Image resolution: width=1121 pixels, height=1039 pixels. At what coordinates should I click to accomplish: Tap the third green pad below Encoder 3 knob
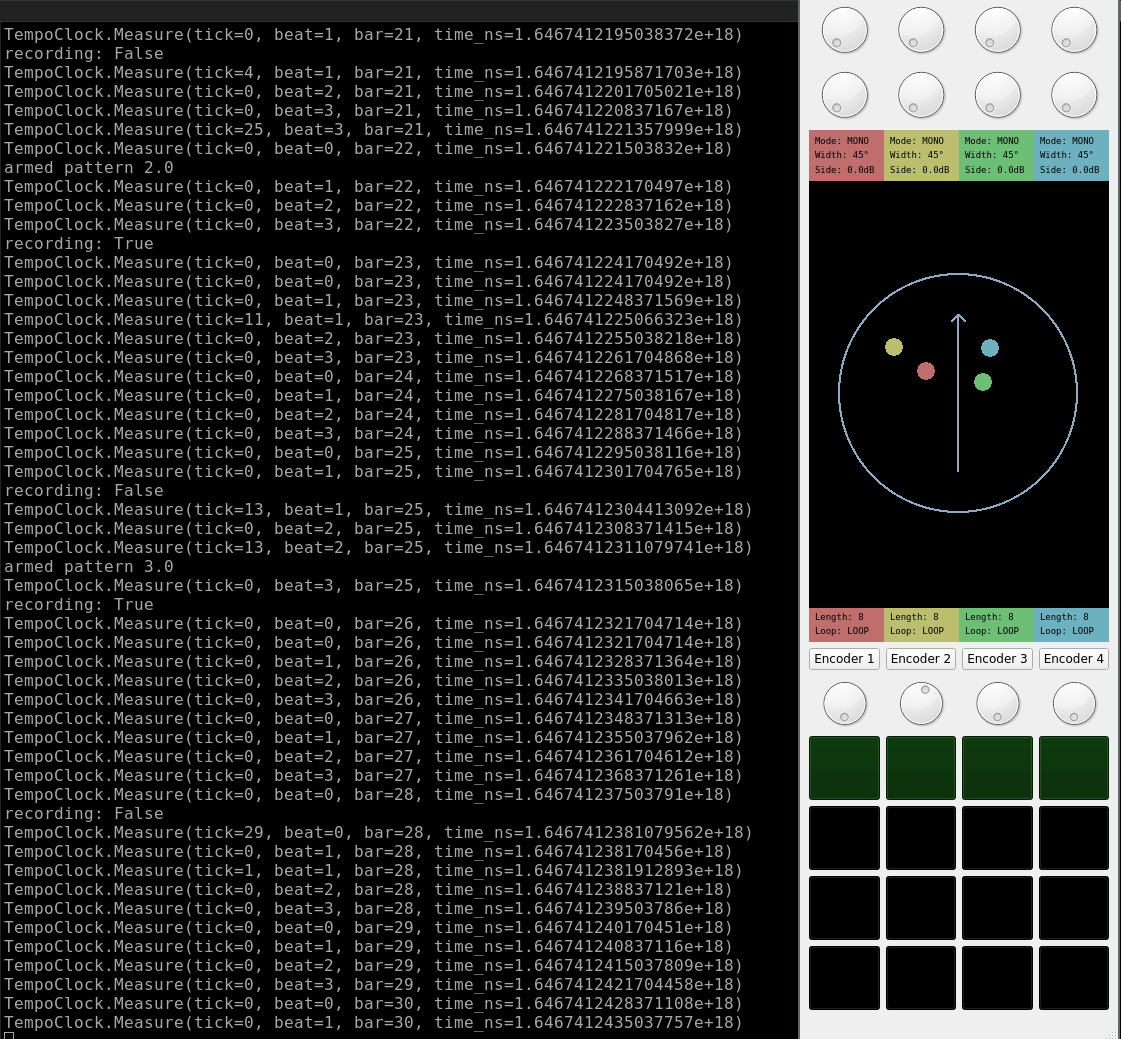(x=997, y=768)
